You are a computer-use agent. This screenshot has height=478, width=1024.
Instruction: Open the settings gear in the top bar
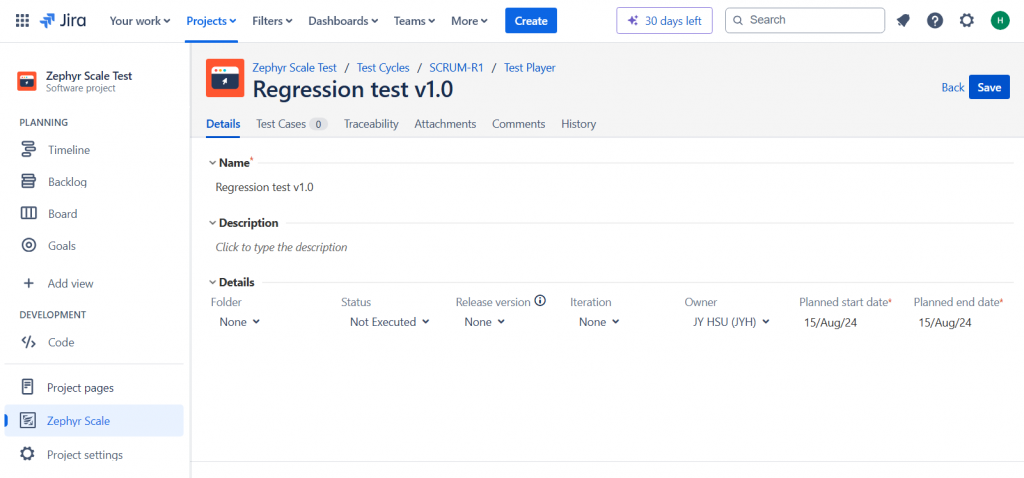point(967,20)
